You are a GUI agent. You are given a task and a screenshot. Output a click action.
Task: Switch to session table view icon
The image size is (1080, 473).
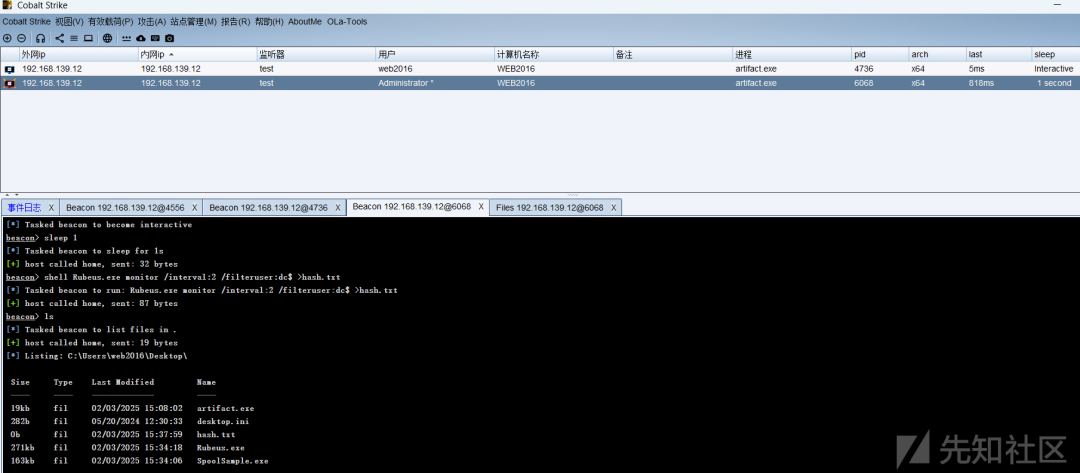(x=74, y=39)
